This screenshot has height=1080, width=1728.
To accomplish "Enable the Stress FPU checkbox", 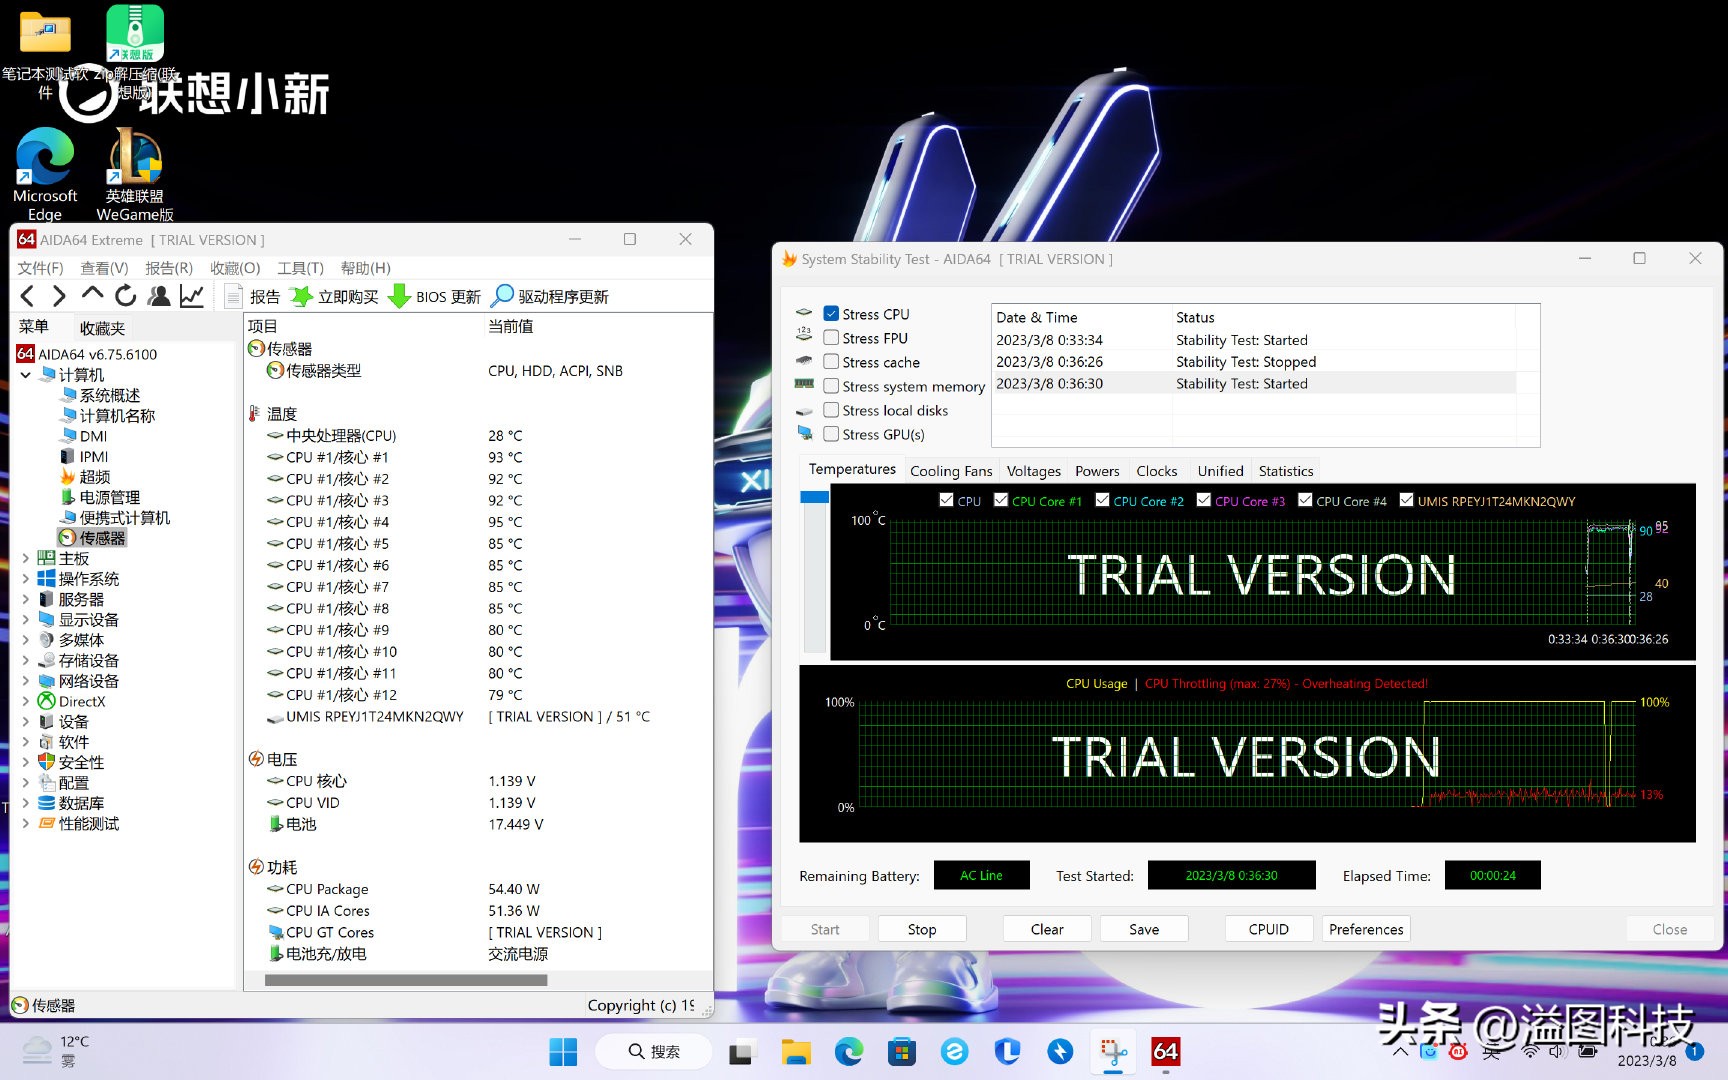I will click(x=831, y=338).
